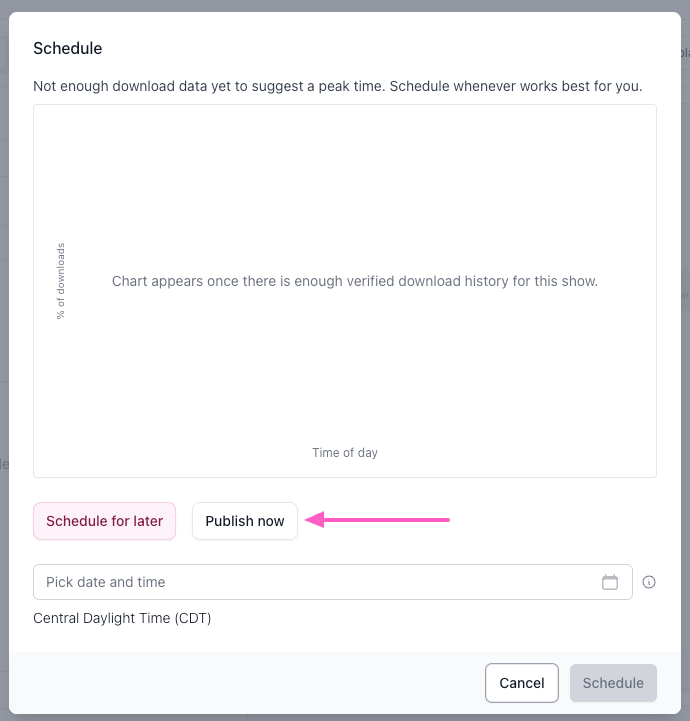Click the "Time of day" axis label
This screenshot has height=721, width=690.
pyautogui.click(x=345, y=453)
